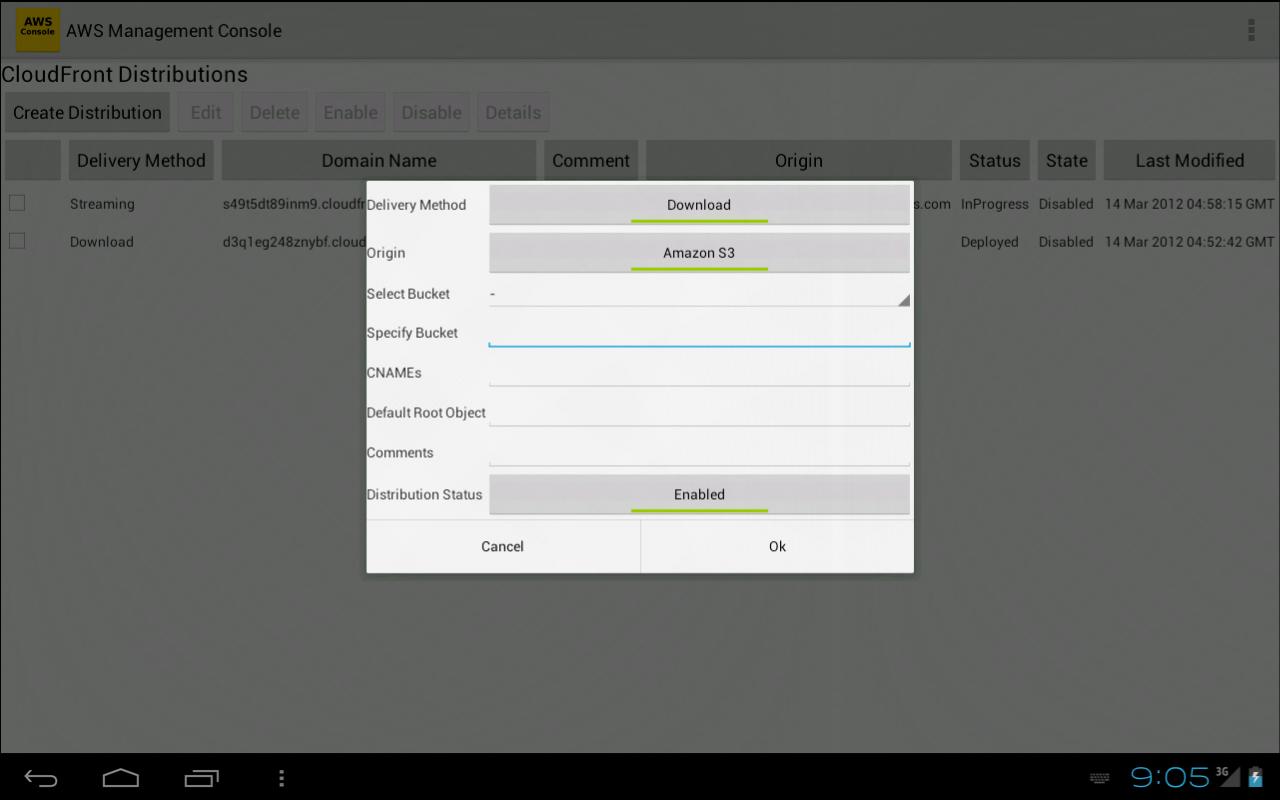Image resolution: width=1280 pixels, height=800 pixels.
Task: Open the Delivery Method Download selector
Action: click(699, 204)
